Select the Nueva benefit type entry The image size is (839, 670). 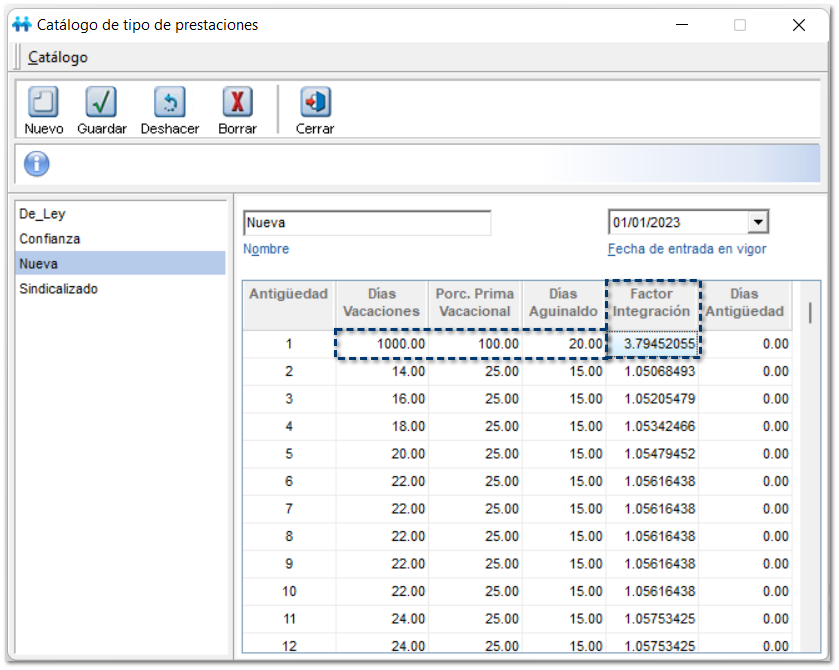tap(39, 264)
